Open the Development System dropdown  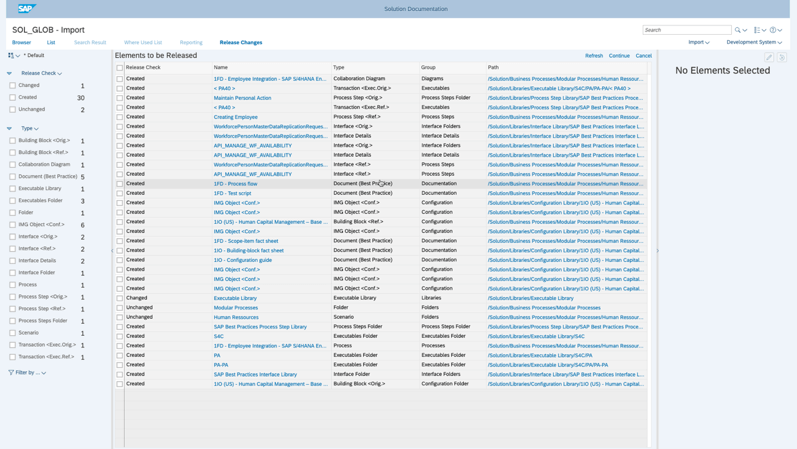click(754, 42)
